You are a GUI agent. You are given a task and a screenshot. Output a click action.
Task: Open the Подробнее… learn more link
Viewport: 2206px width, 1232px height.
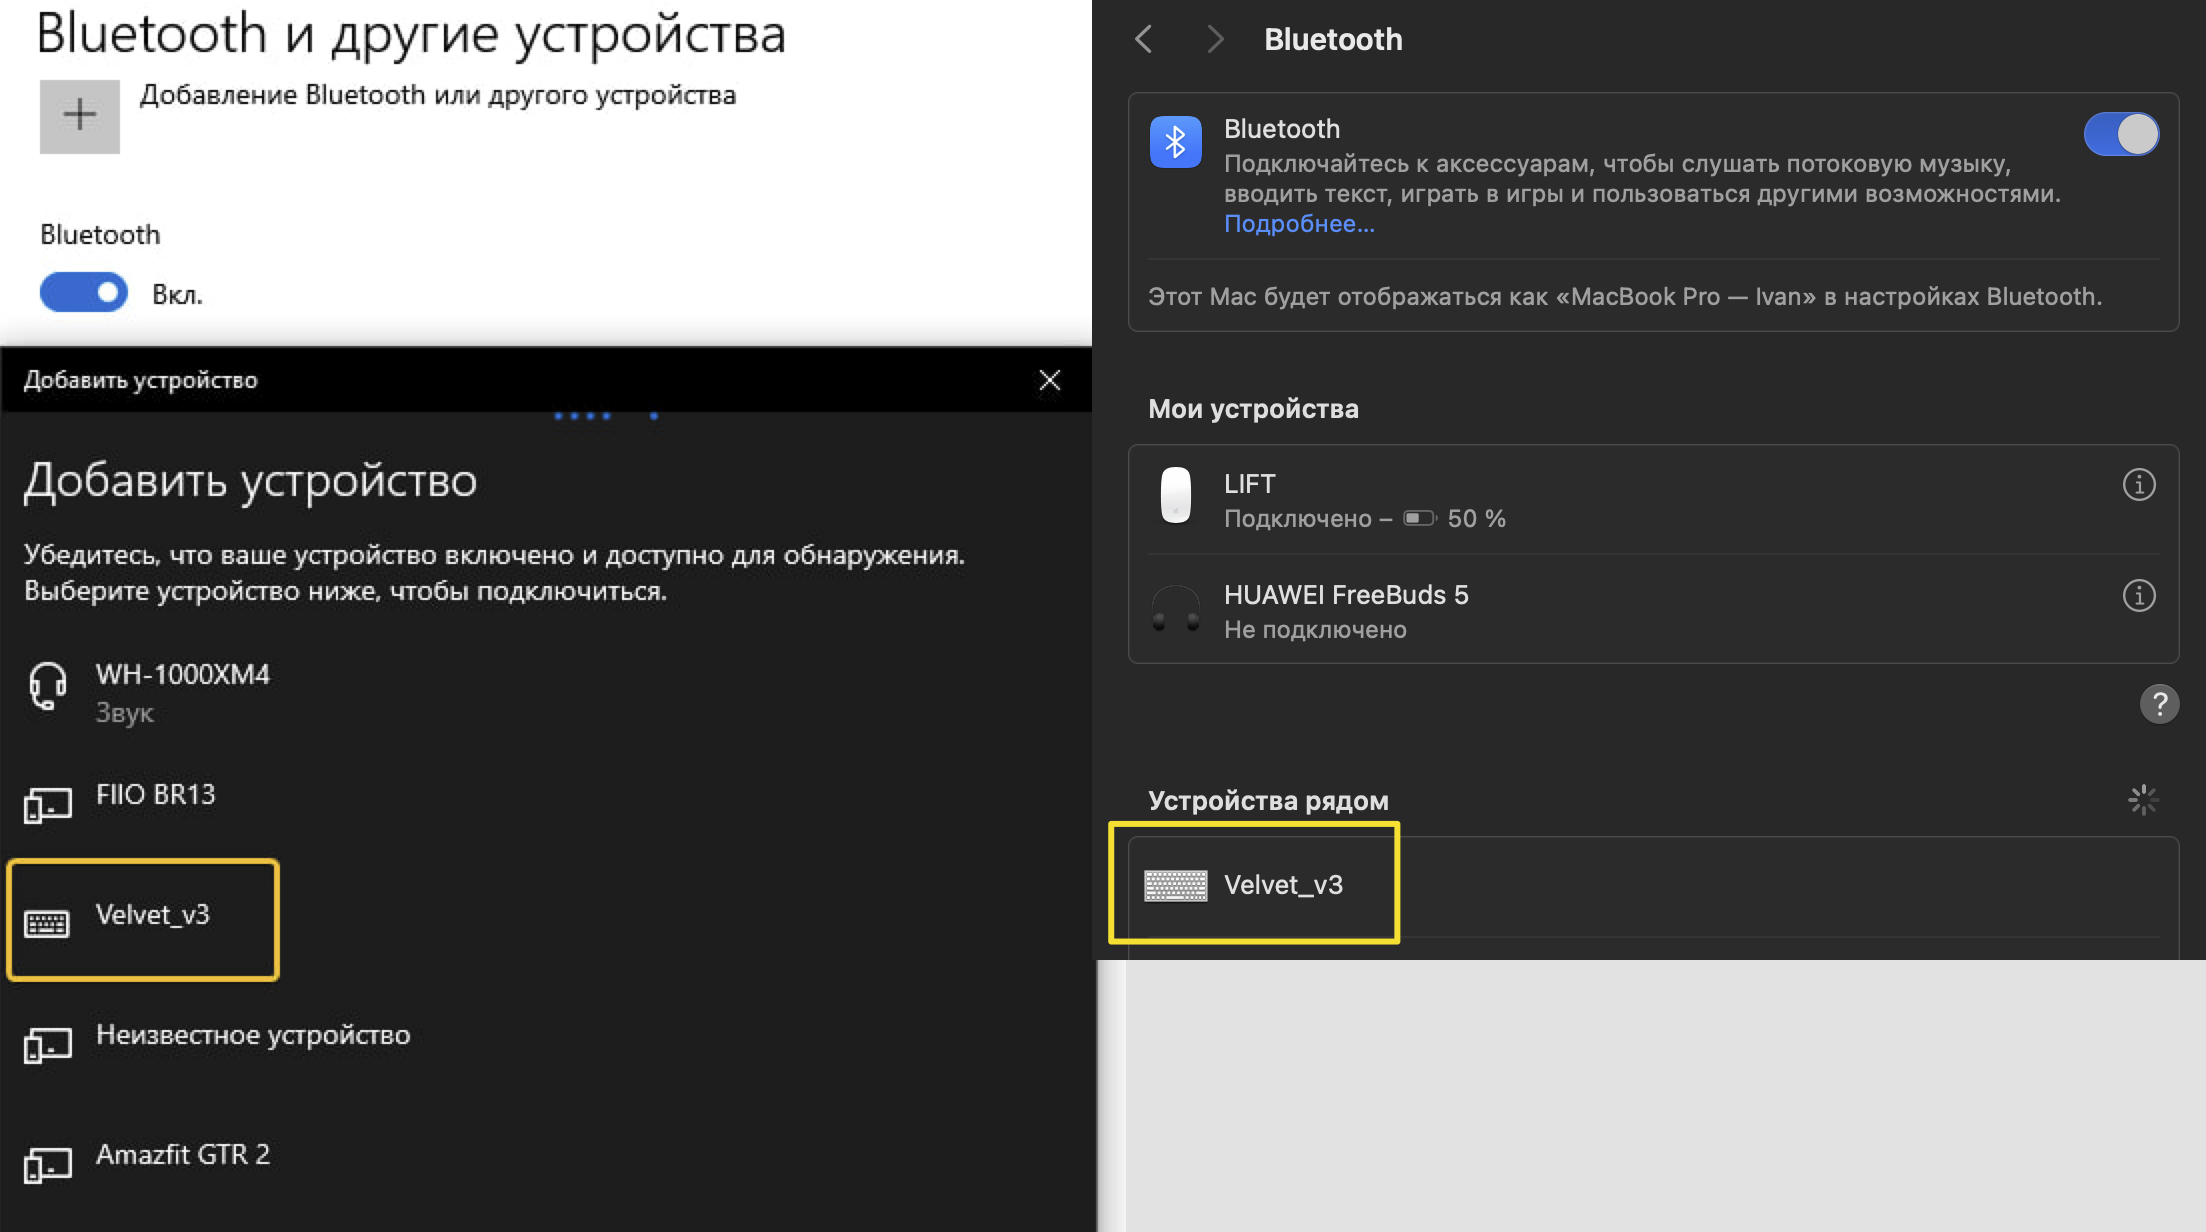[1299, 224]
